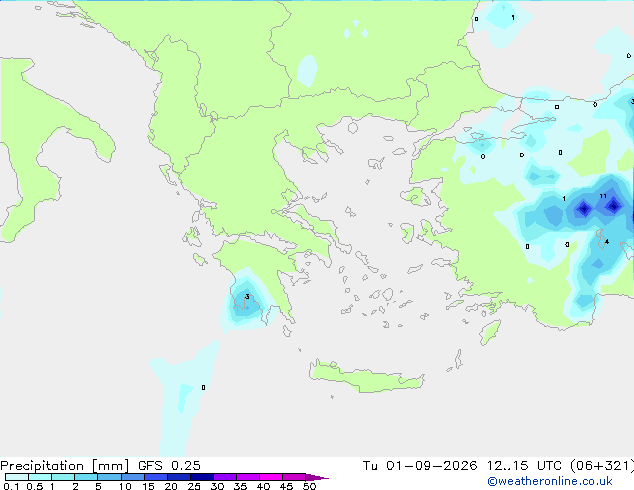Click the 'Precipitation [mm]' title text

[x=64, y=466]
